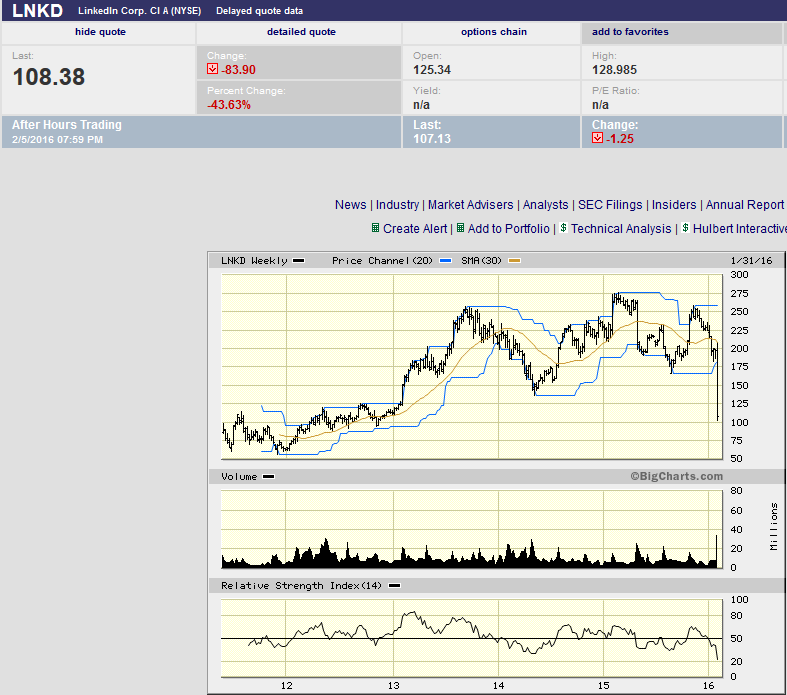Click the red down-arrow icon next to -1.25
The height and width of the screenshot is (695, 787).
(597, 138)
